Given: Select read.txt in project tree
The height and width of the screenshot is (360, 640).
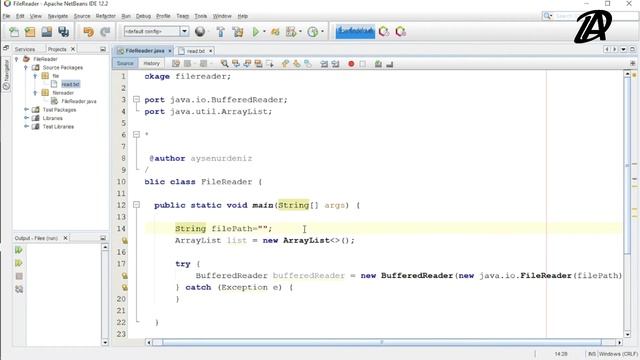Looking at the screenshot, I should click(70, 84).
